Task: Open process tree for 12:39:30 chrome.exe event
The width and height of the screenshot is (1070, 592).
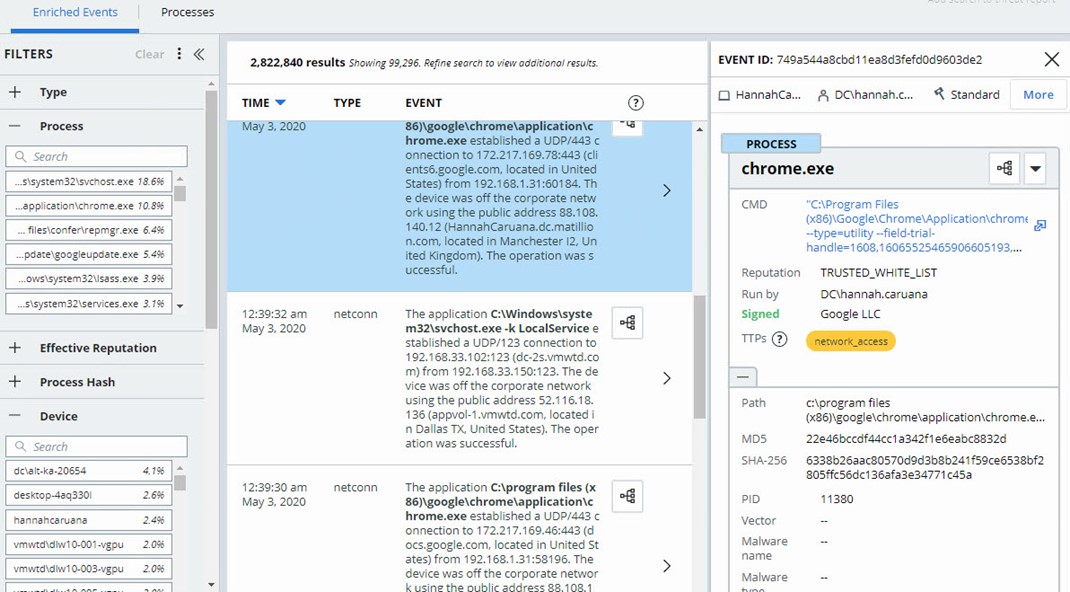Action: (x=627, y=496)
